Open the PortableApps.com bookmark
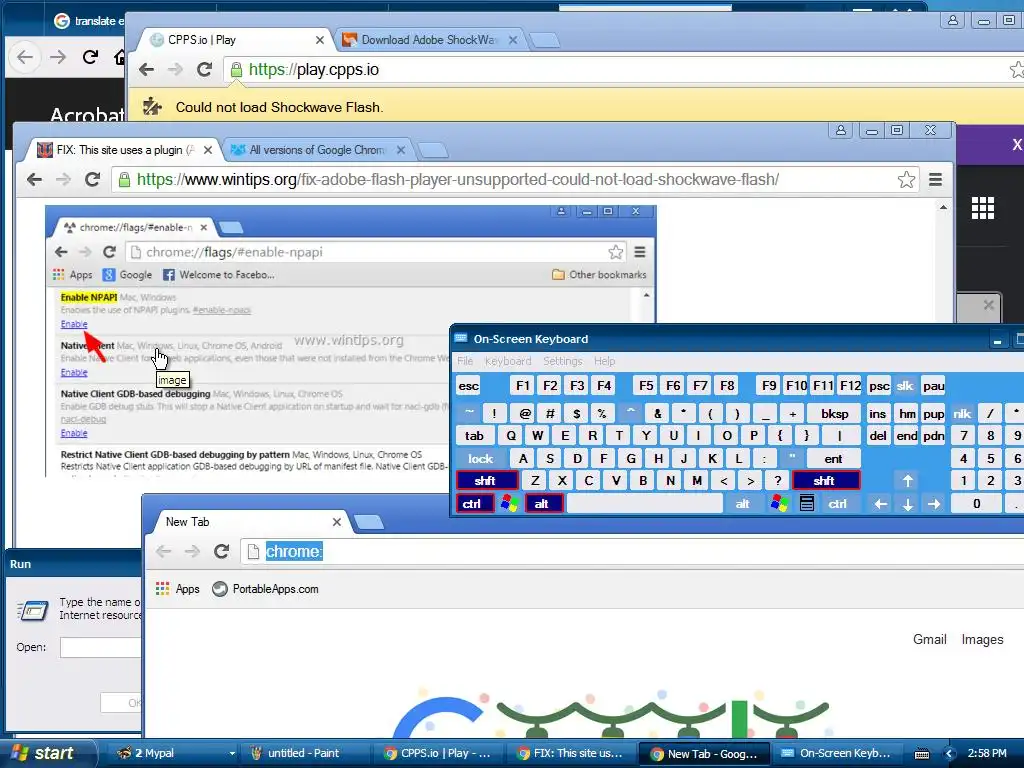 click(x=266, y=588)
